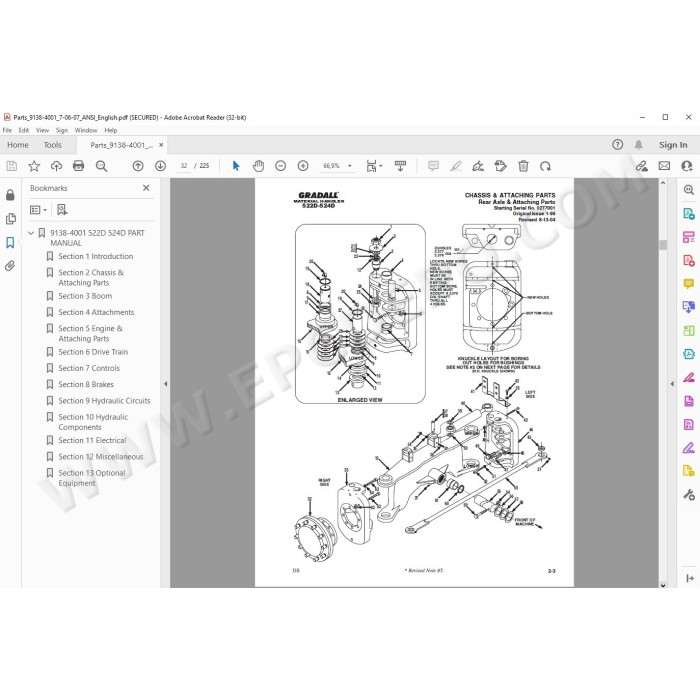Collapse the 9138-4001 522D 524D bookmark tree
Image resolution: width=700 pixels, height=700 pixels.
click(x=31, y=233)
